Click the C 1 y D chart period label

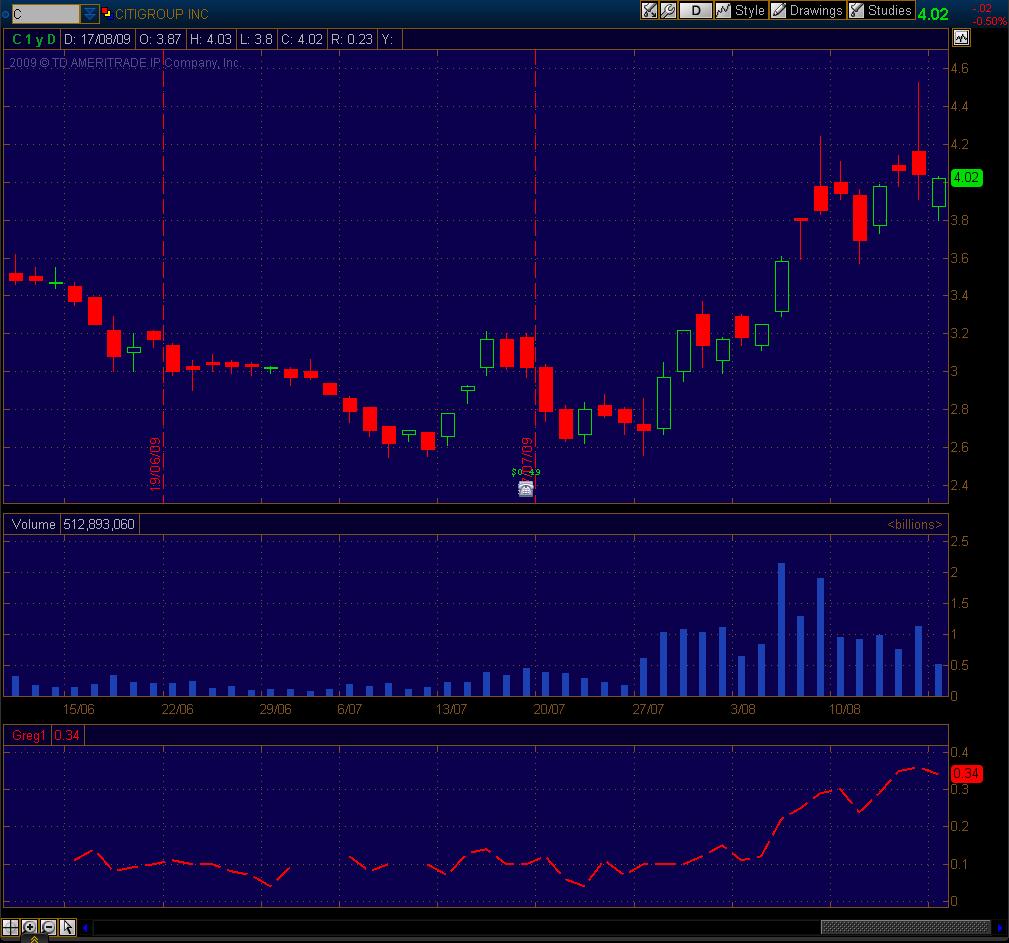click(33, 39)
